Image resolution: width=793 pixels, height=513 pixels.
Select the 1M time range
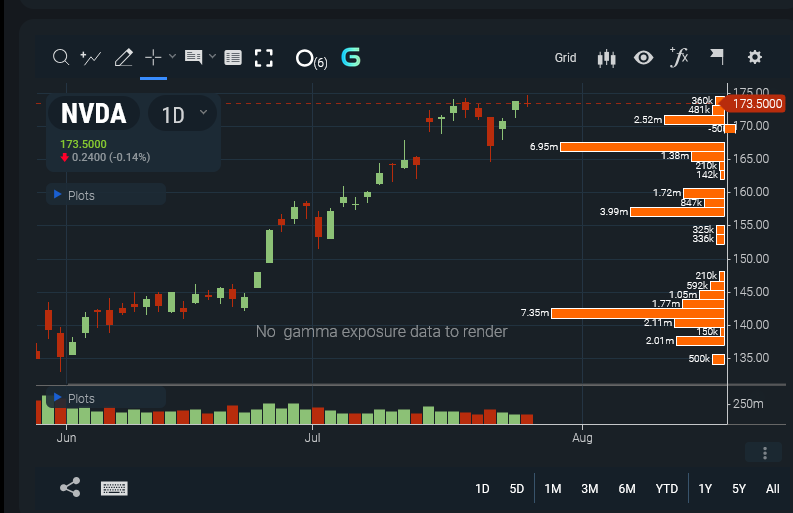click(553, 489)
